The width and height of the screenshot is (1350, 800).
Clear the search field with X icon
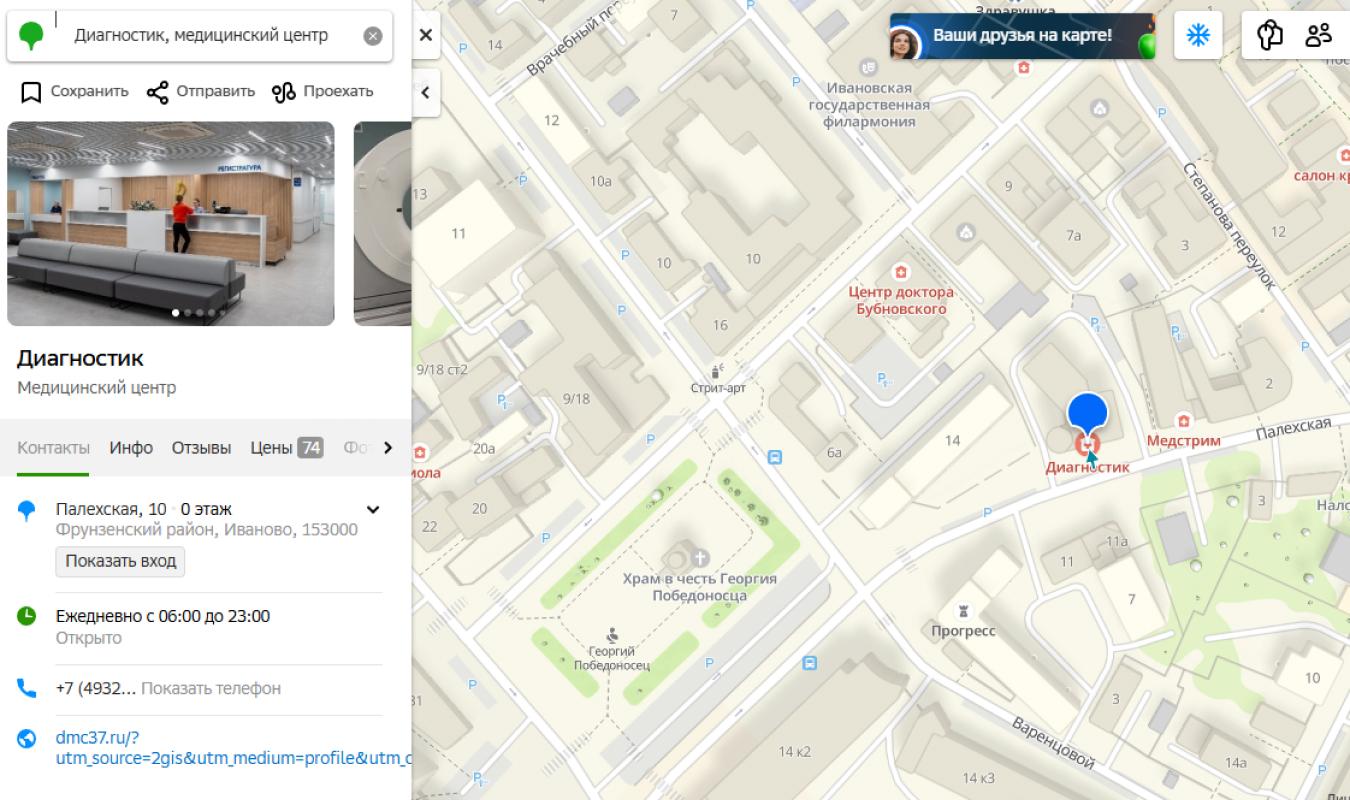coord(372,36)
